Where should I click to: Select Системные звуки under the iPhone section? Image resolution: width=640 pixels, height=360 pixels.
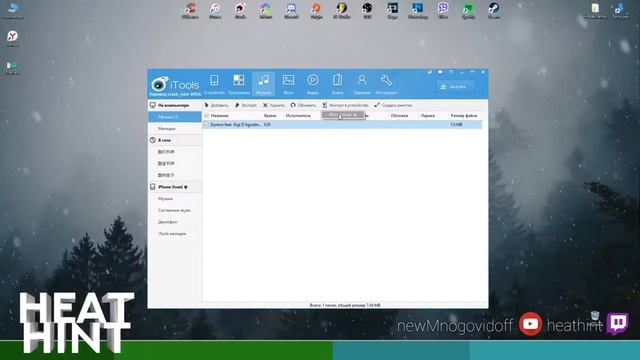(175, 210)
